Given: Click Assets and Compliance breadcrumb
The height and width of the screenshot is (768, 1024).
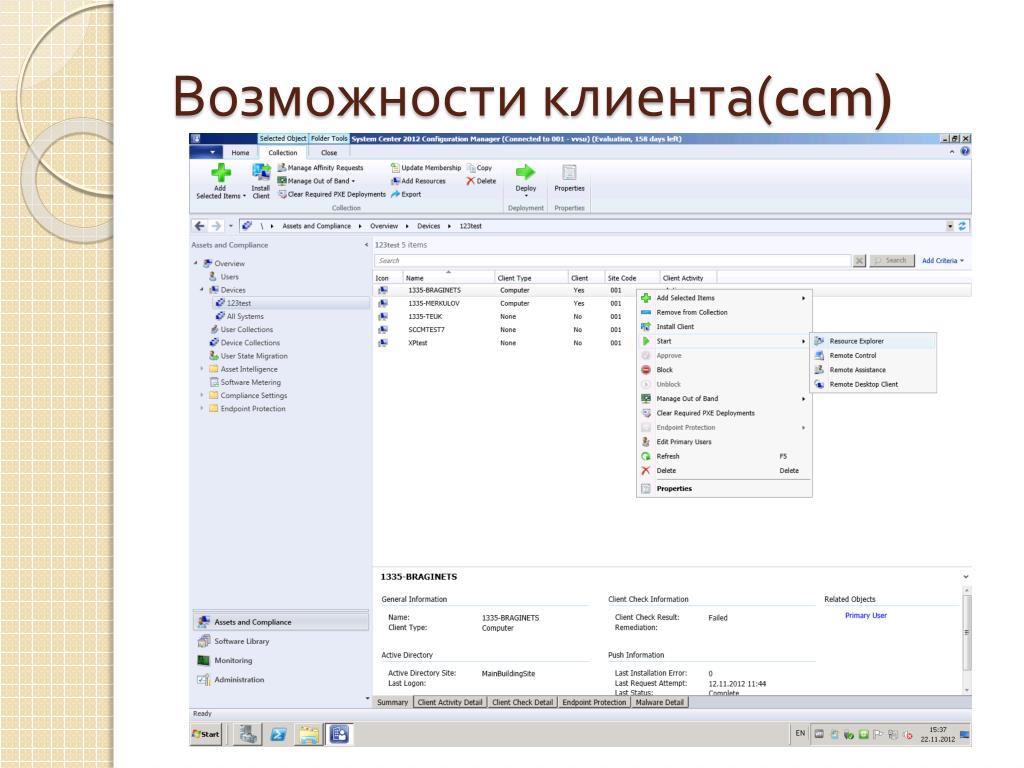Looking at the screenshot, I should [x=317, y=226].
